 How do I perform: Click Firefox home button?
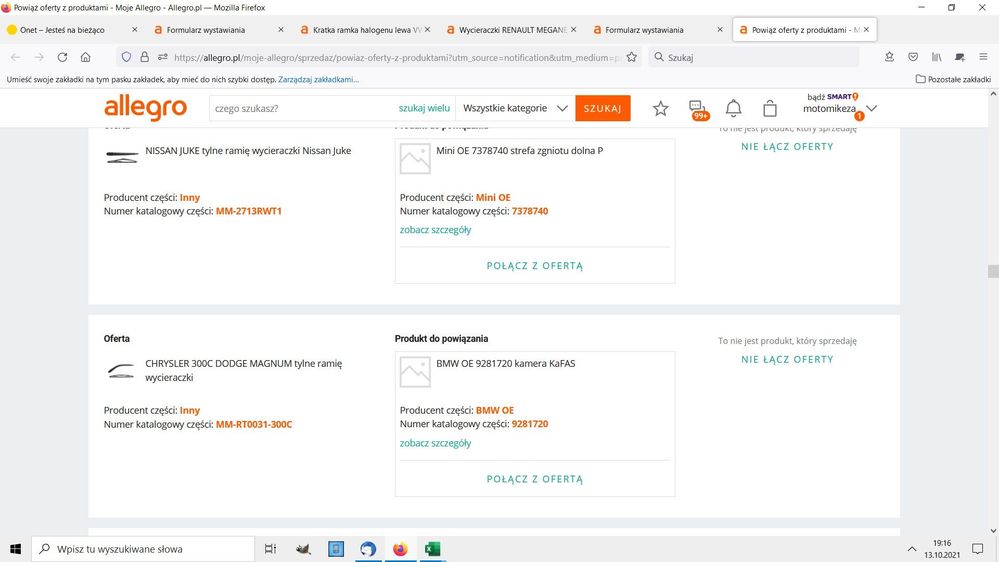[x=85, y=57]
